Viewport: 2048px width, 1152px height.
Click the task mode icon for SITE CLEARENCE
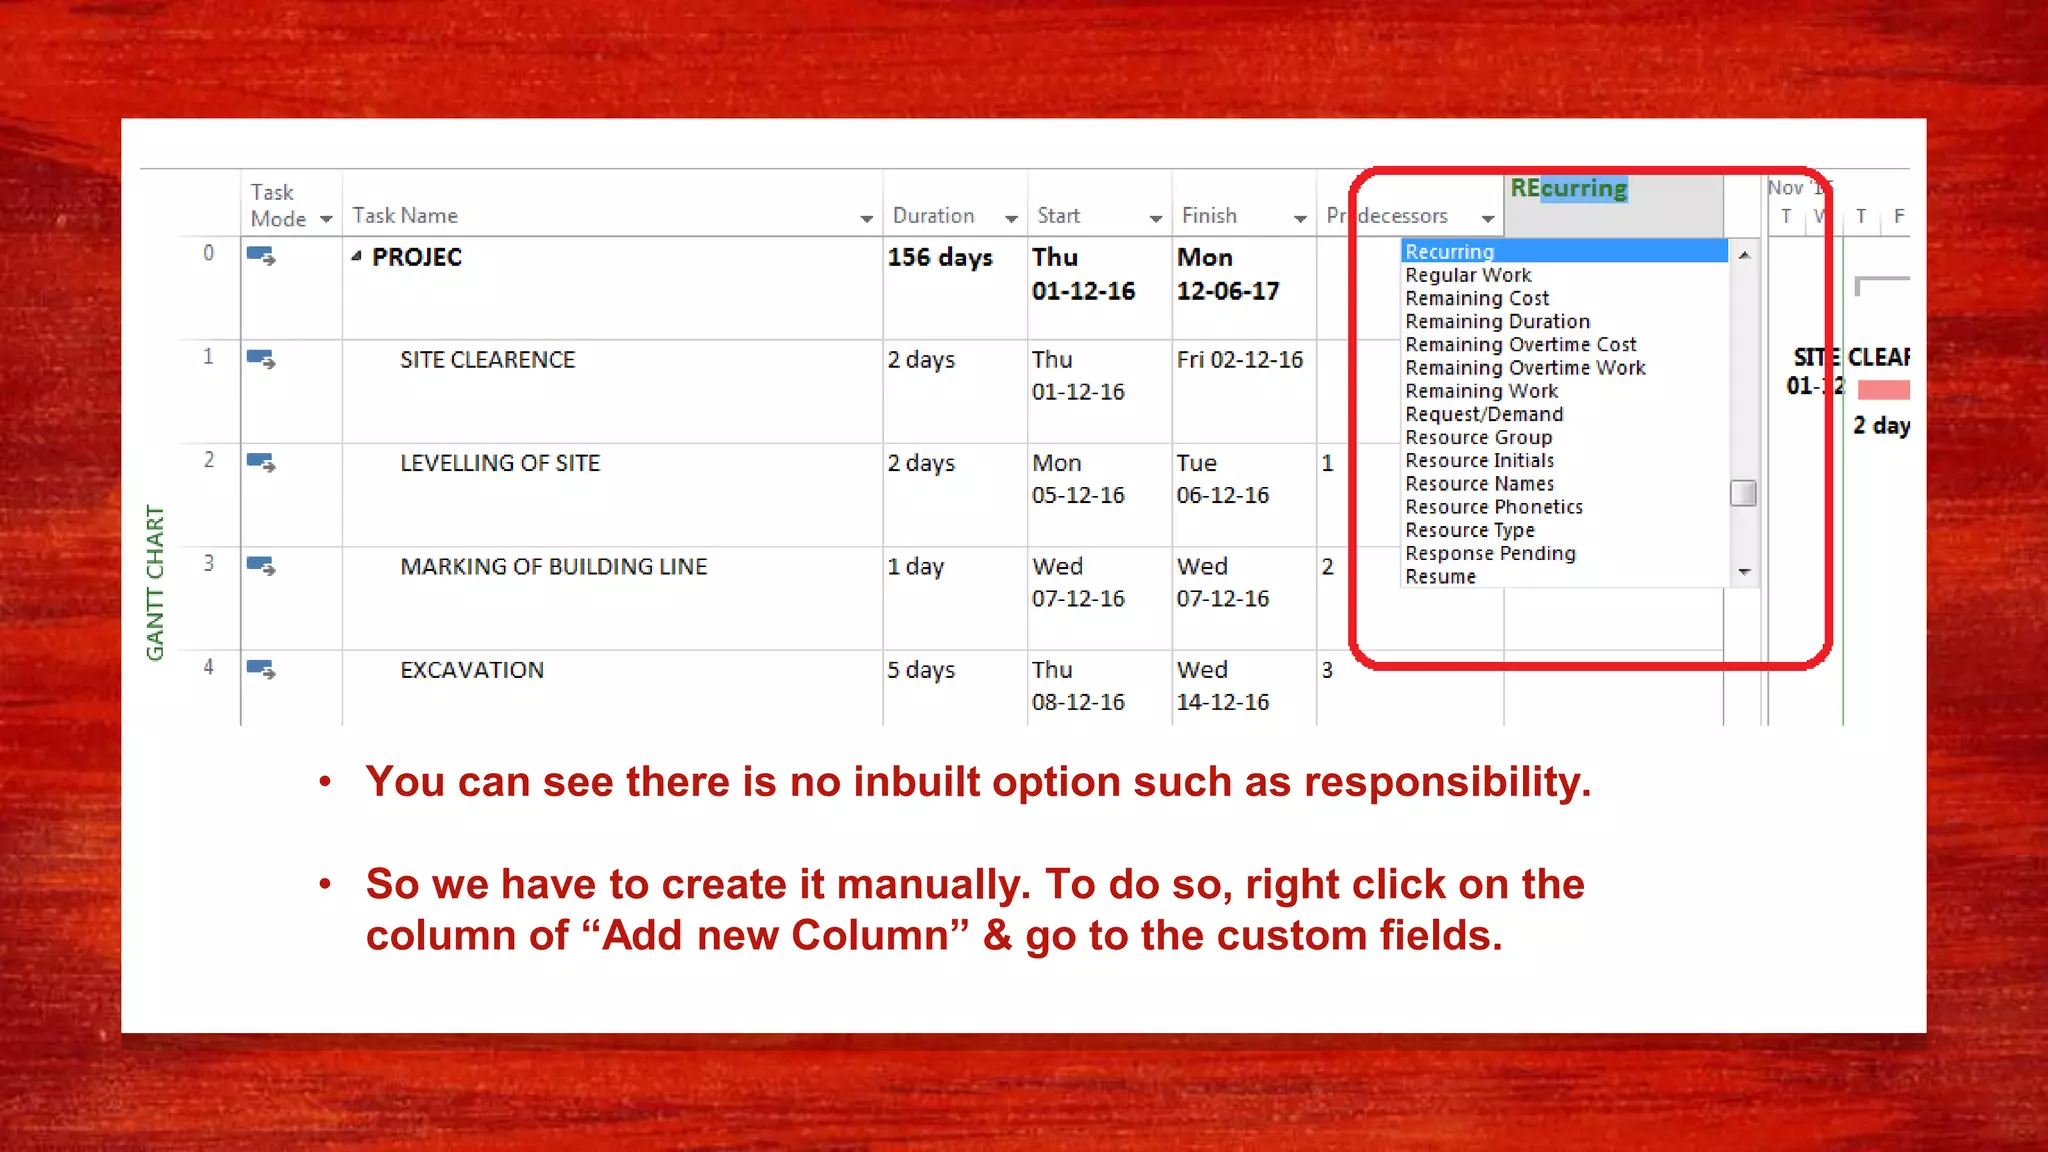tap(261, 359)
